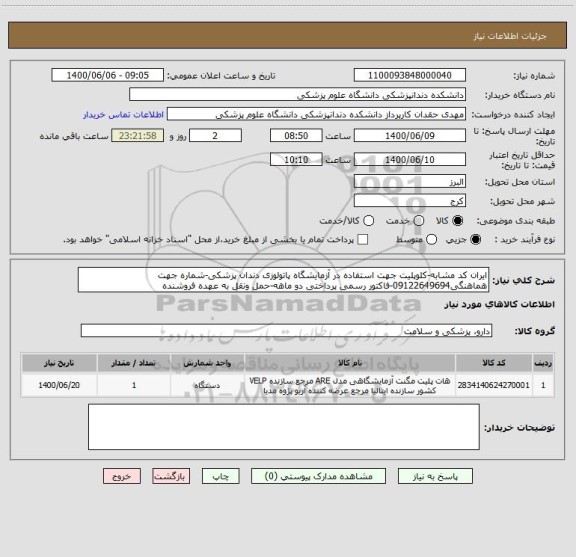Click the جزئیات اطلاعات نیاز page title

click(510, 36)
